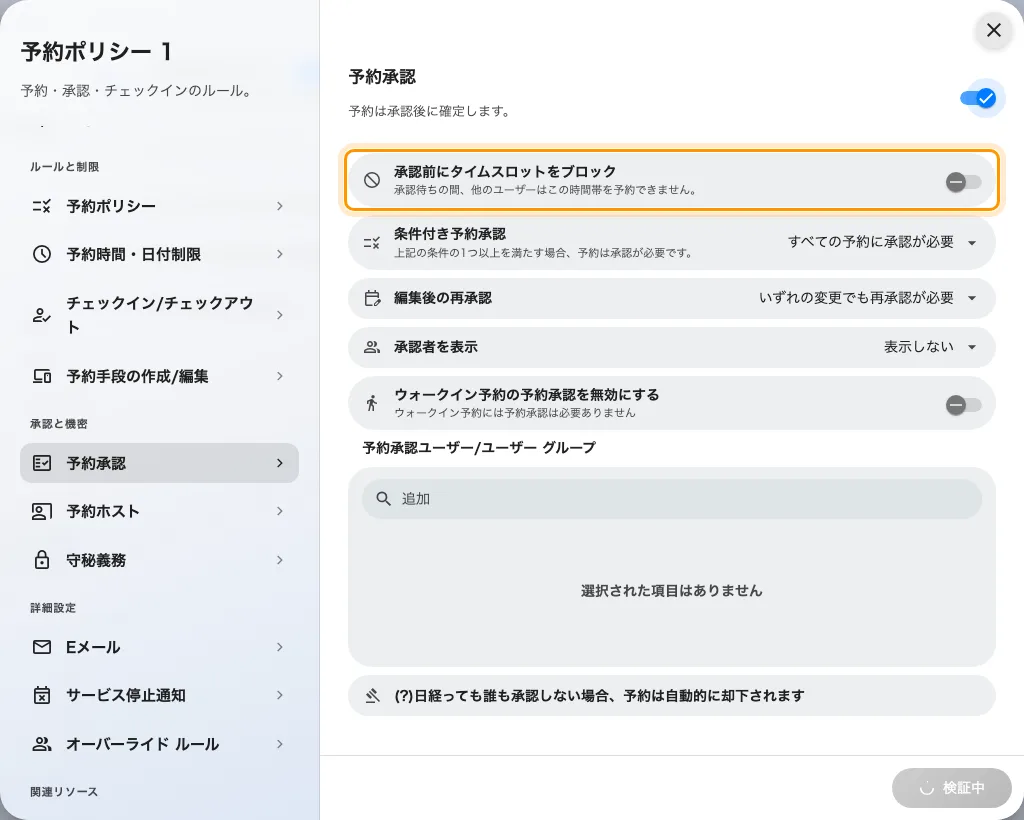This screenshot has height=820, width=1024.
Task: Click the people icon in 承認者を表示 row
Action: (372, 347)
